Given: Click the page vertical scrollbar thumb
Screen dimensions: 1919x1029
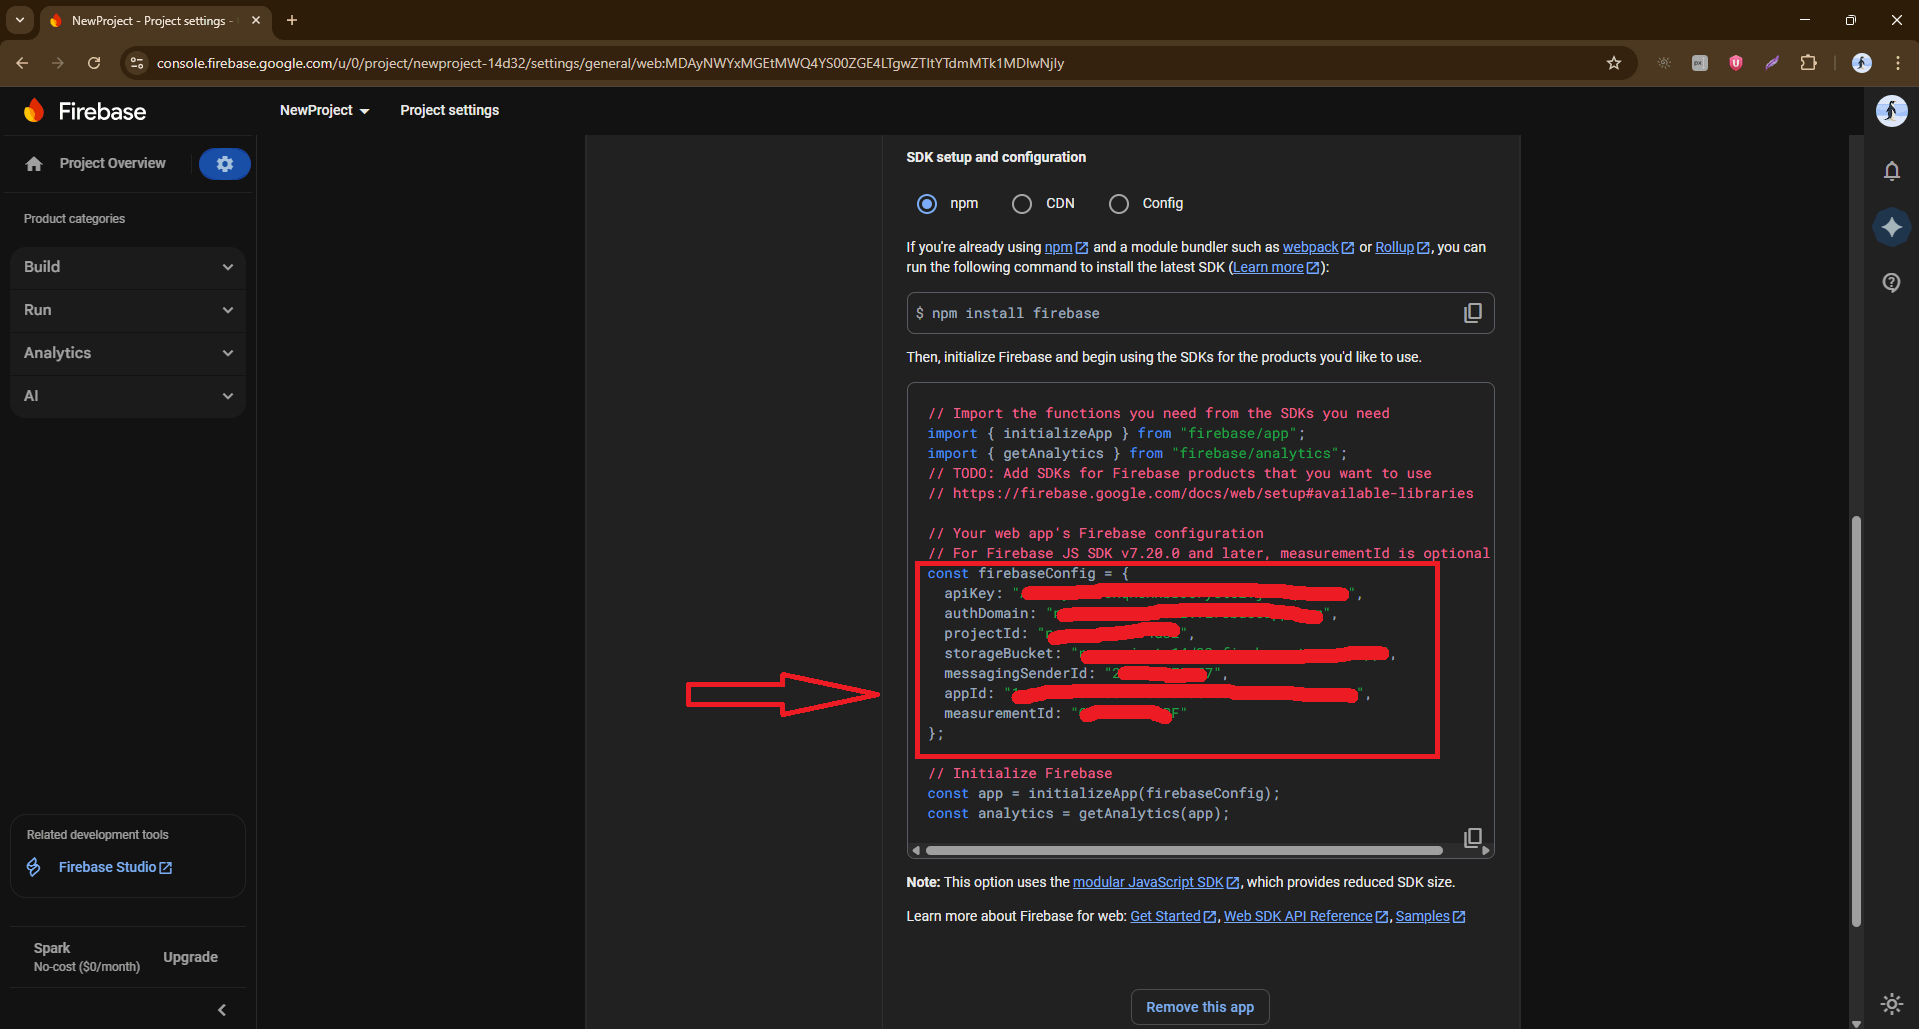Looking at the screenshot, I should point(1856,720).
